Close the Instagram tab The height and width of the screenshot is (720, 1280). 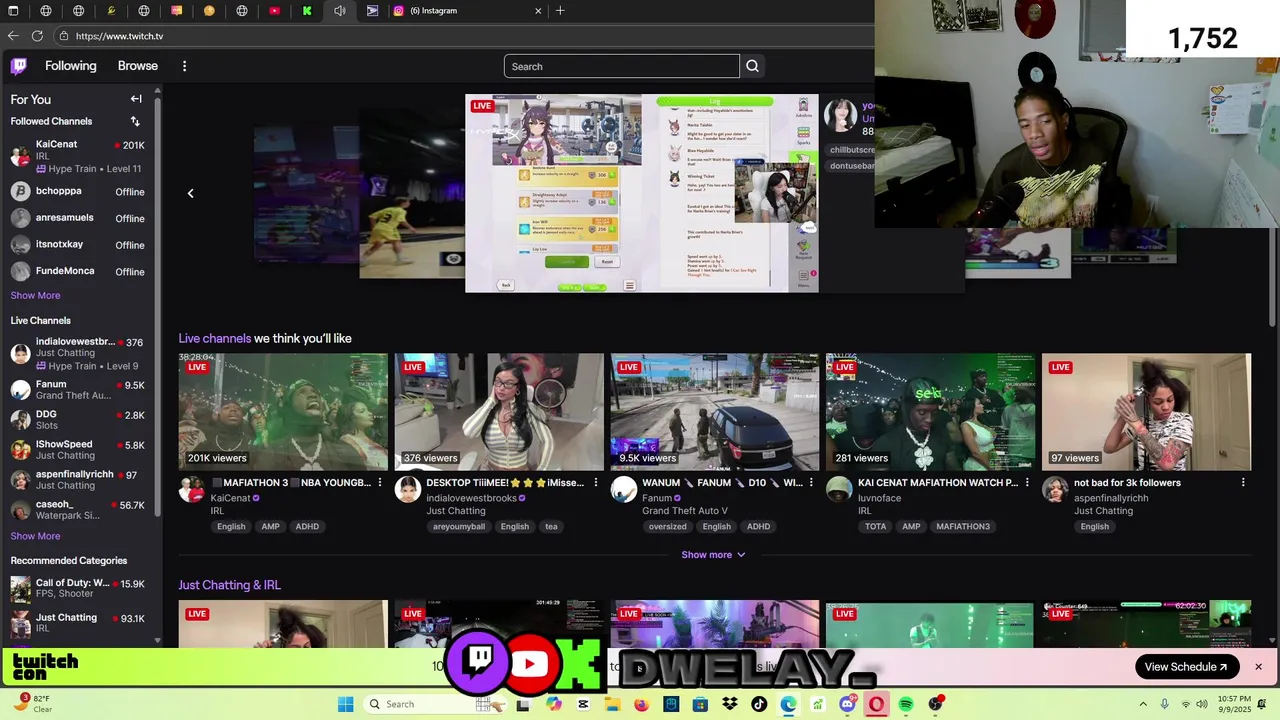(538, 11)
